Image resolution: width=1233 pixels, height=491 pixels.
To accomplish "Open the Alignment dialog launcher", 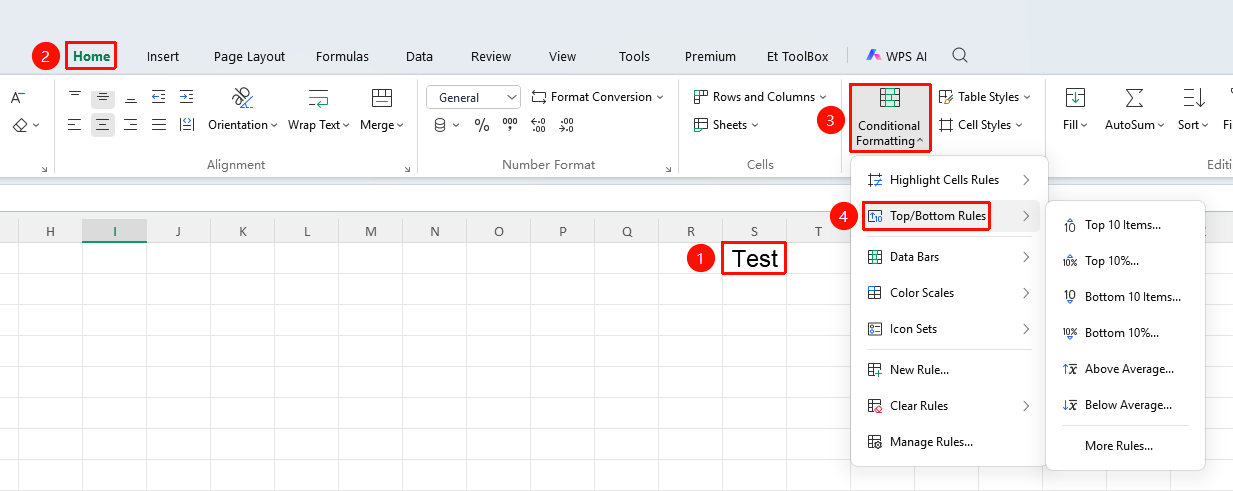I will (x=407, y=170).
